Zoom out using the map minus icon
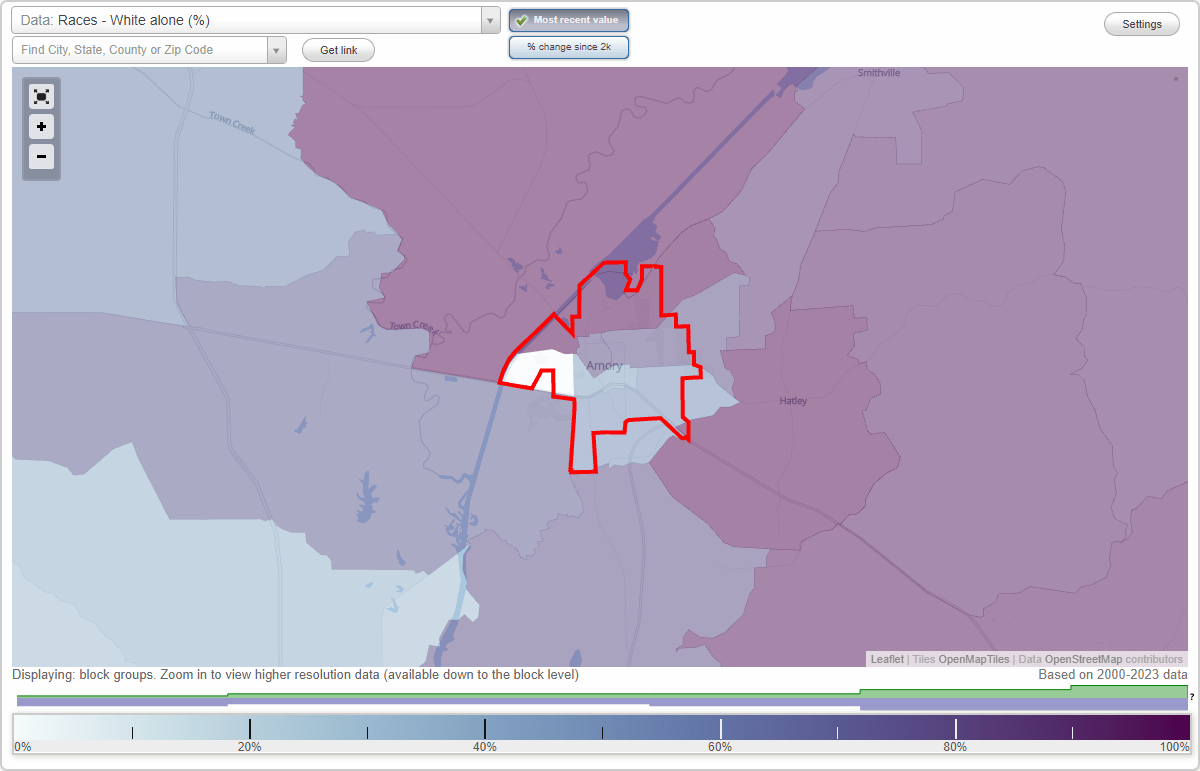The width and height of the screenshot is (1200, 771). click(41, 157)
